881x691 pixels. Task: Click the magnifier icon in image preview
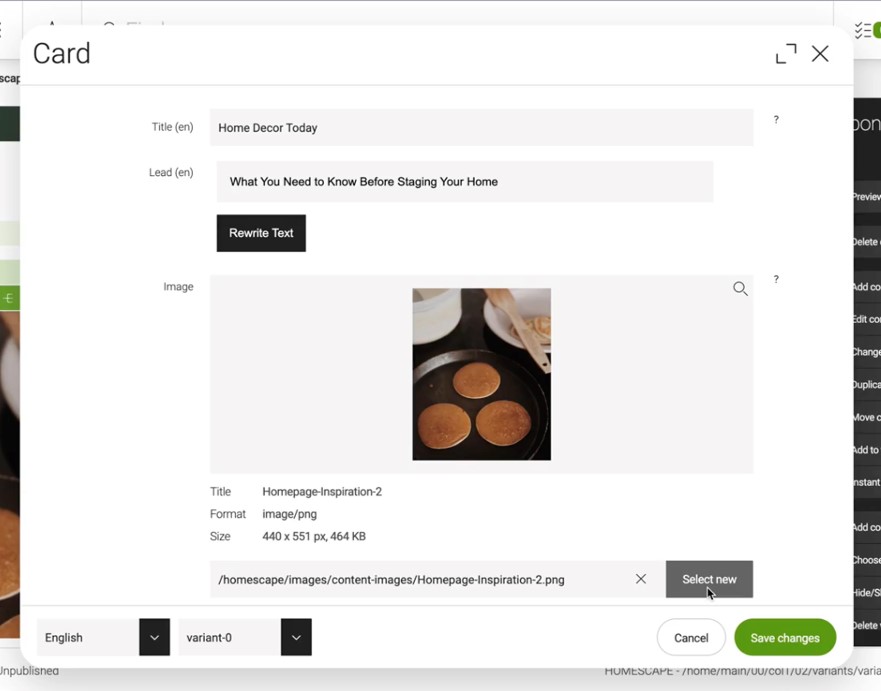740,289
